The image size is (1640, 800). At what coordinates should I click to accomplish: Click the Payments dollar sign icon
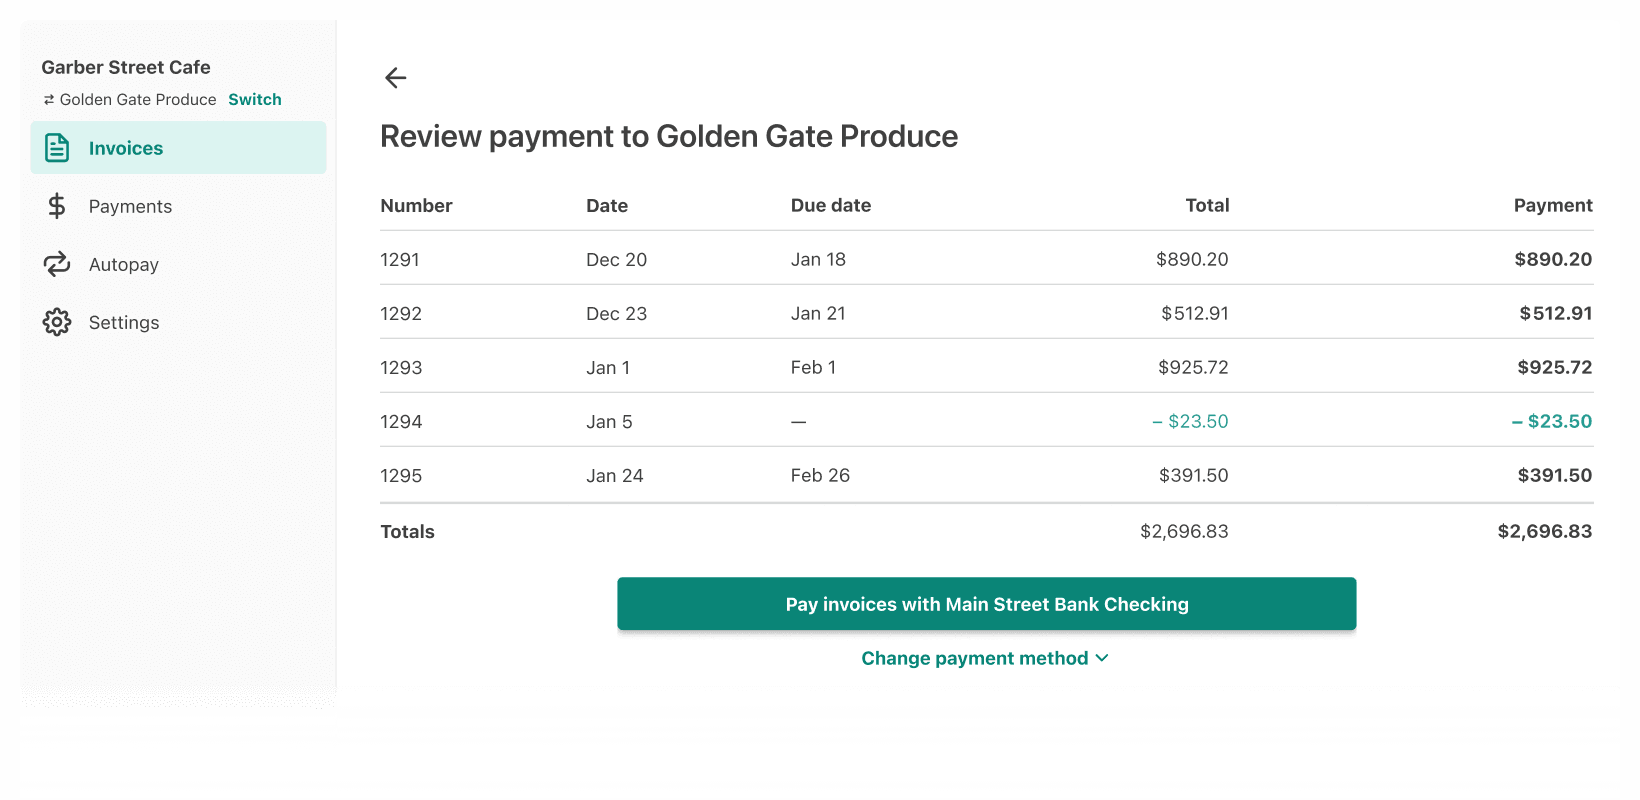(57, 206)
